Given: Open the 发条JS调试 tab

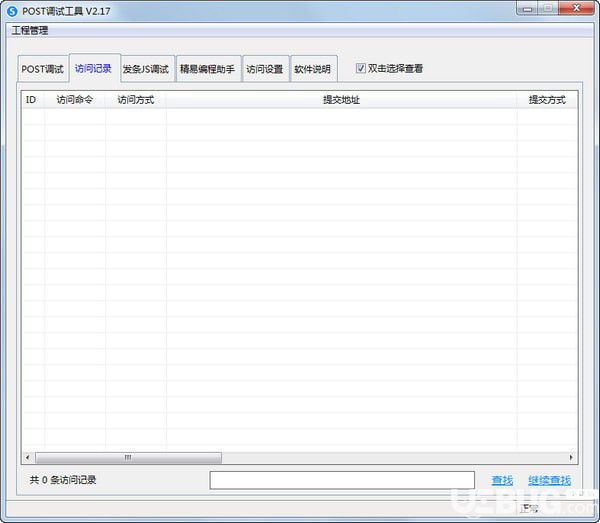Looking at the screenshot, I should (x=146, y=69).
